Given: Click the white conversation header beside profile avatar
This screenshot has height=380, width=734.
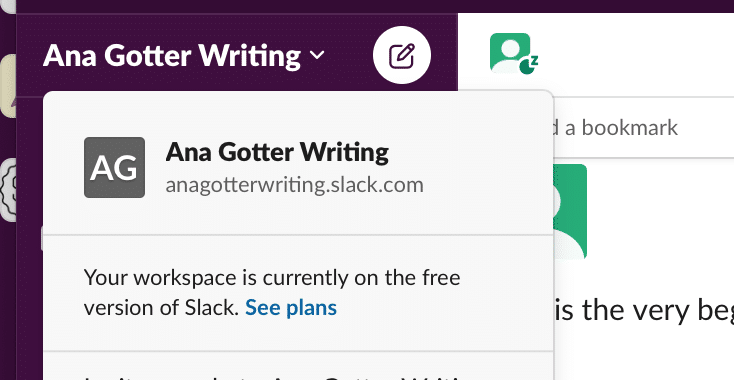Looking at the screenshot, I should pyautogui.click(x=637, y=54).
